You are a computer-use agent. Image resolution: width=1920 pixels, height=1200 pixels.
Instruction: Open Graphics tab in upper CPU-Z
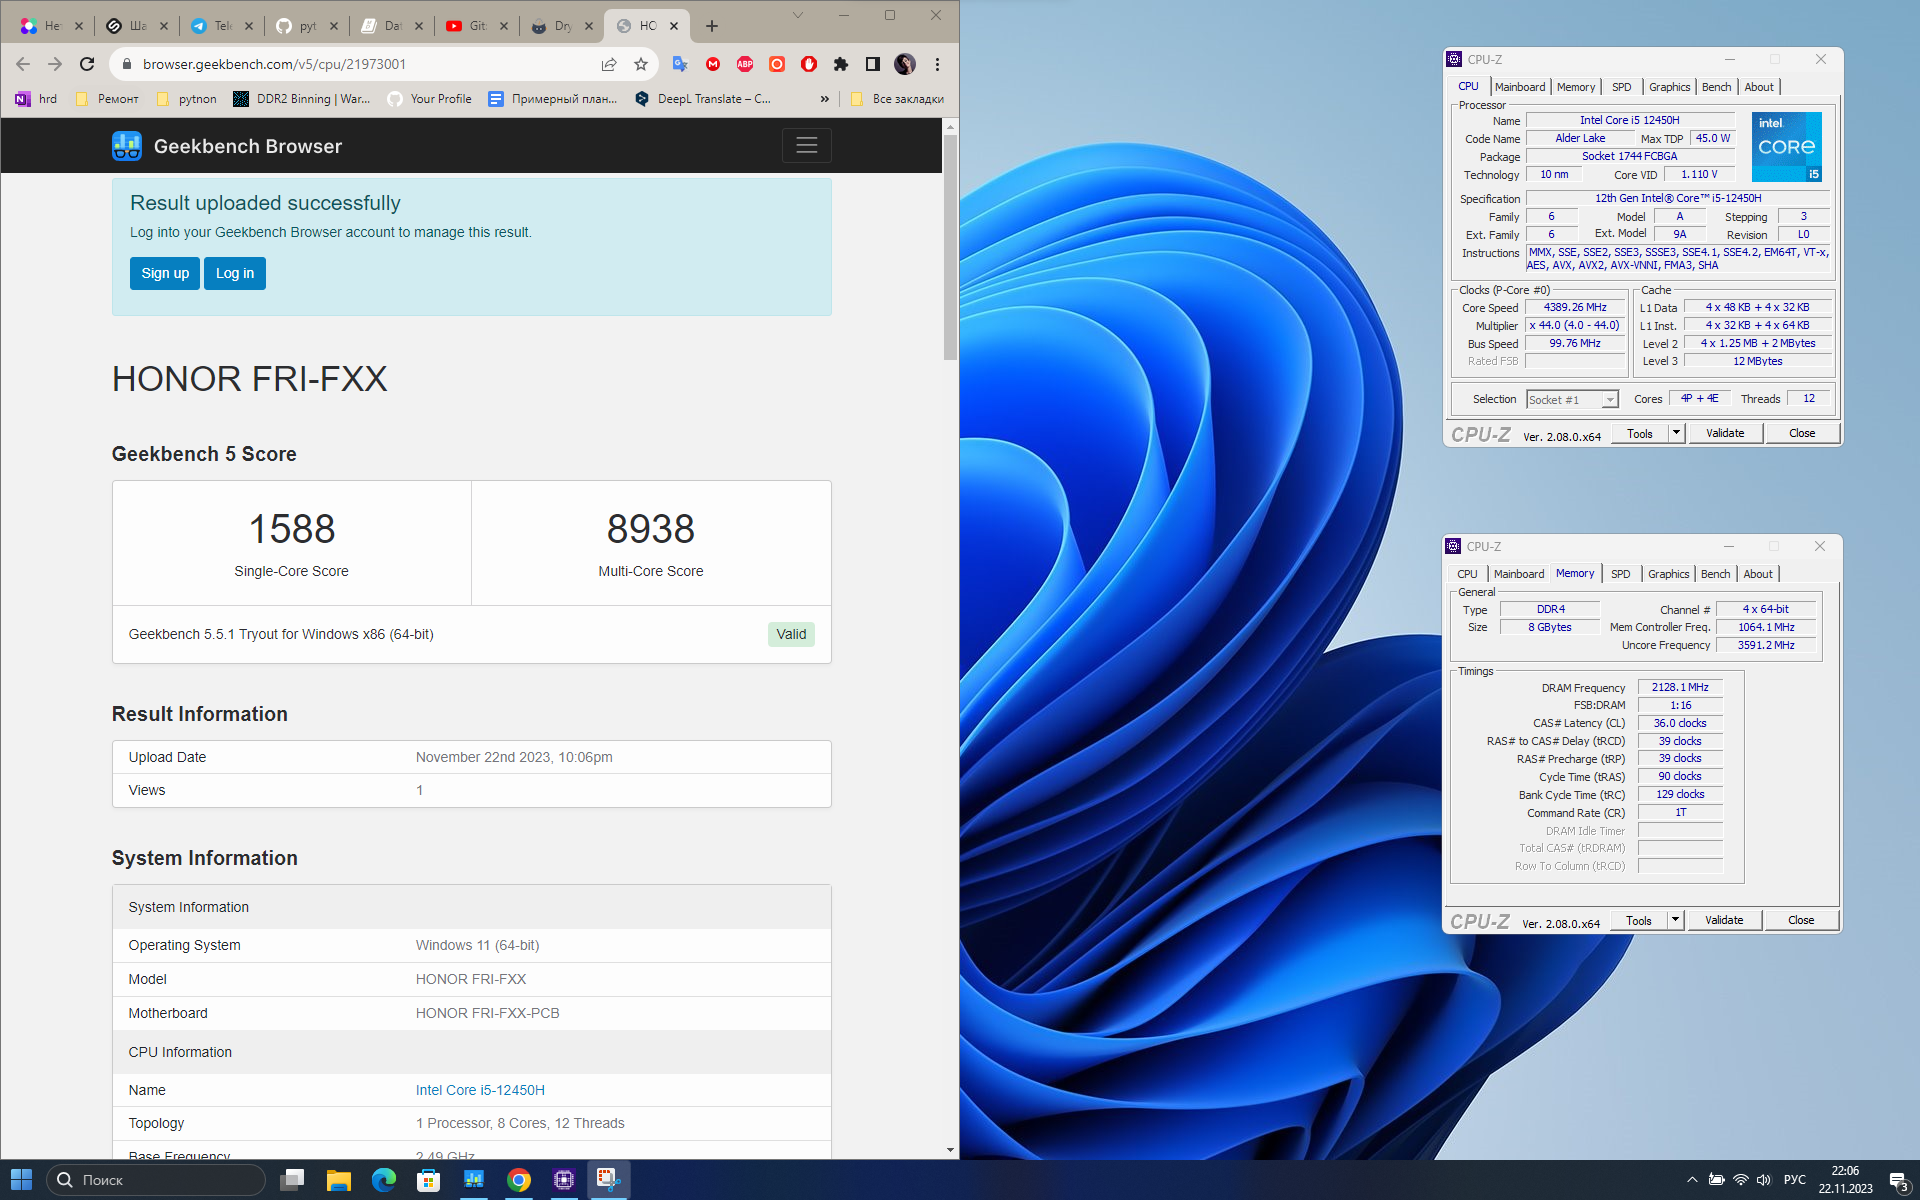pos(1669,87)
